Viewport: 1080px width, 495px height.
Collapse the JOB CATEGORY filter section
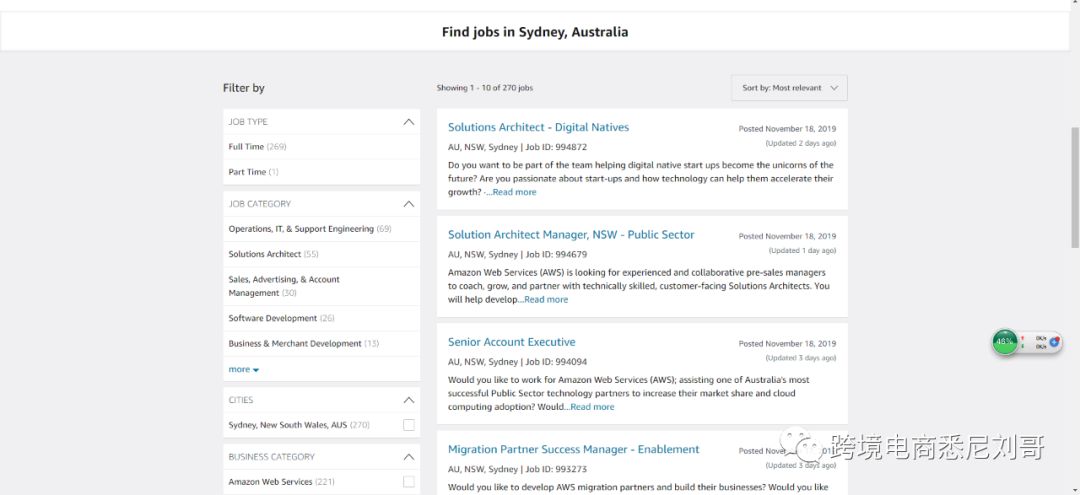[408, 204]
